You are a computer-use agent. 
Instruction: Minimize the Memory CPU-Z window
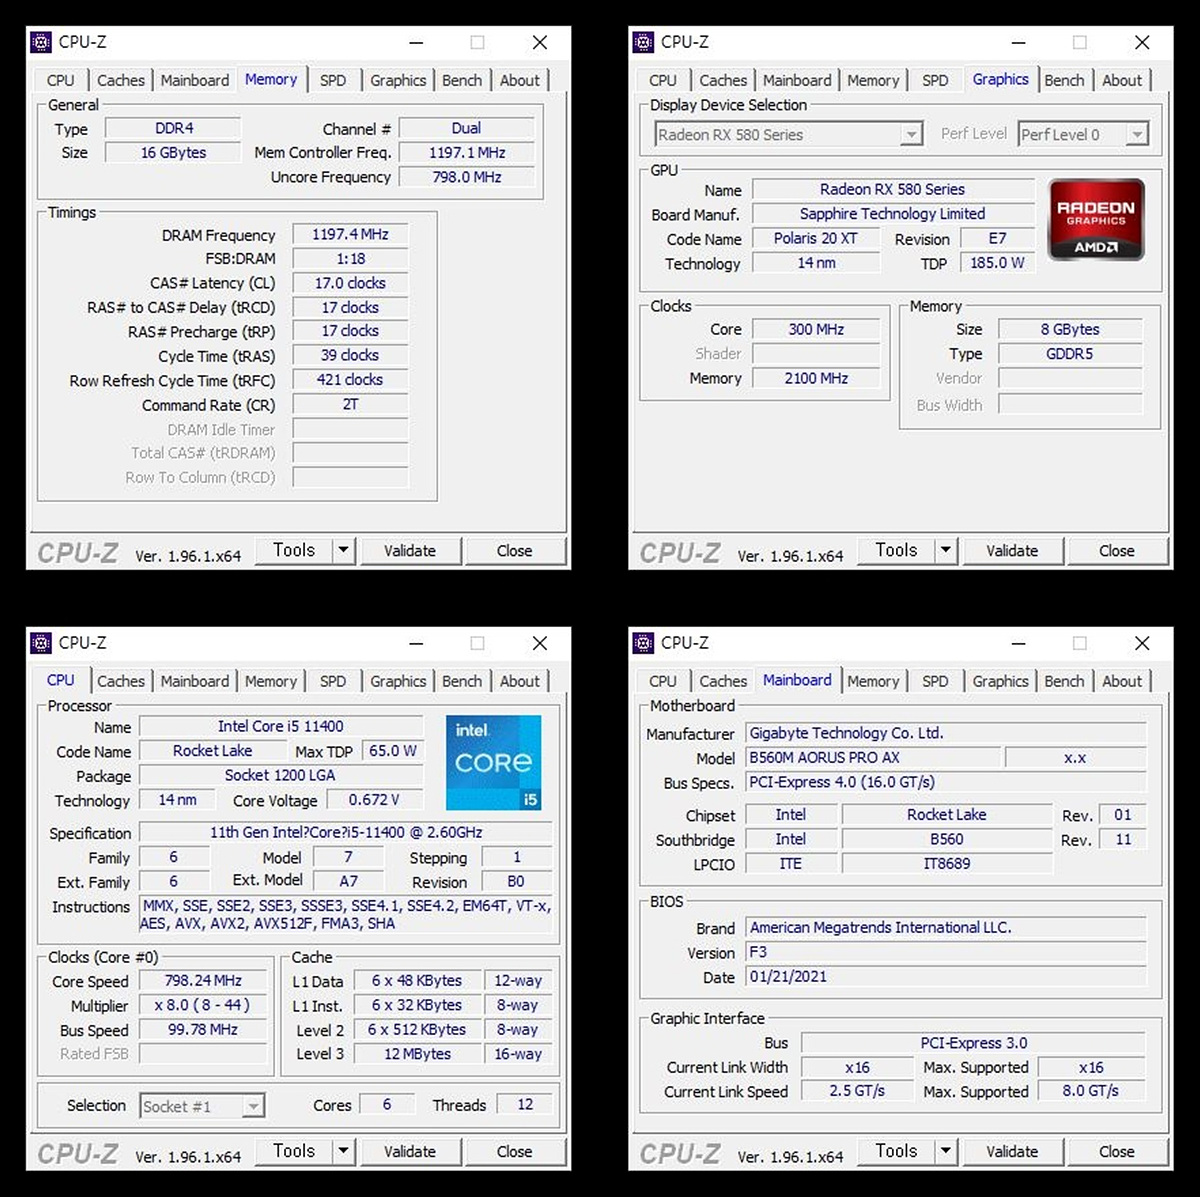416,42
